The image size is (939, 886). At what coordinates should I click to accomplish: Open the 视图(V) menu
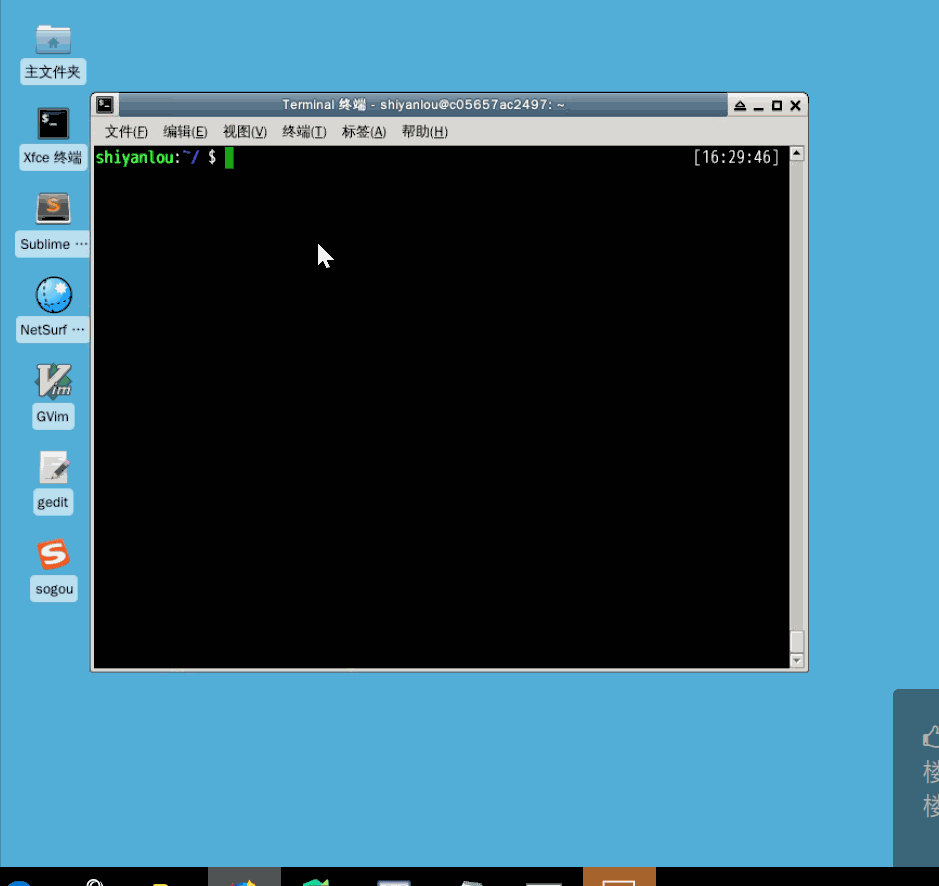tap(245, 132)
